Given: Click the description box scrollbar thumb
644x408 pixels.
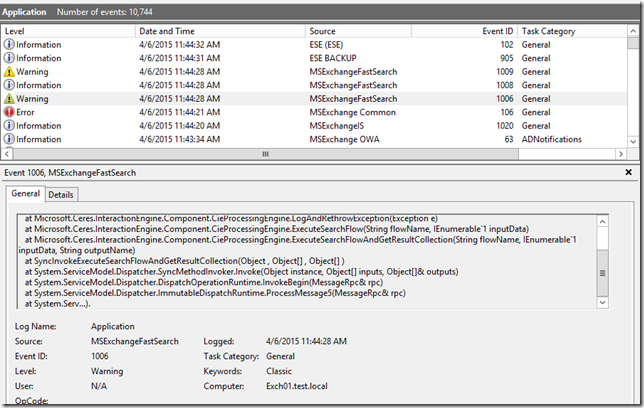Looking at the screenshot, I should tap(603, 273).
